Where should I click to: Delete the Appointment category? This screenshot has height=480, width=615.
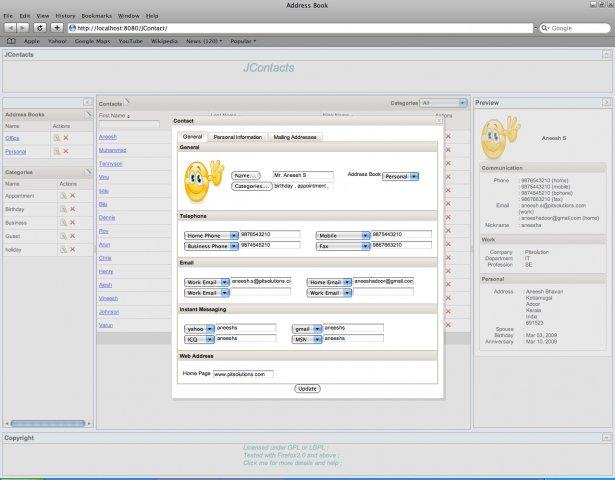73,195
